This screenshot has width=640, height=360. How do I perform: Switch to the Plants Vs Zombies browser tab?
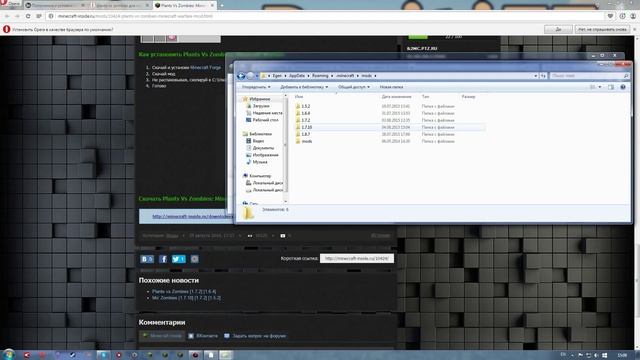coord(183,5)
